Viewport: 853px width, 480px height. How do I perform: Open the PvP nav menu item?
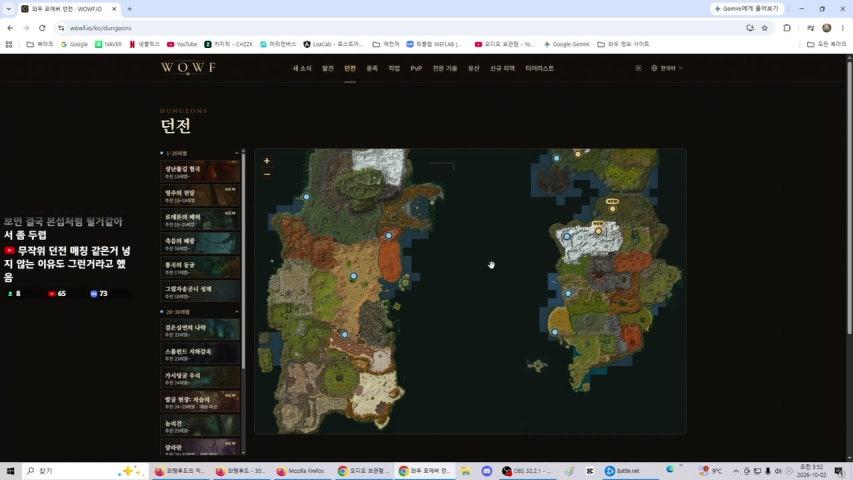click(416, 68)
